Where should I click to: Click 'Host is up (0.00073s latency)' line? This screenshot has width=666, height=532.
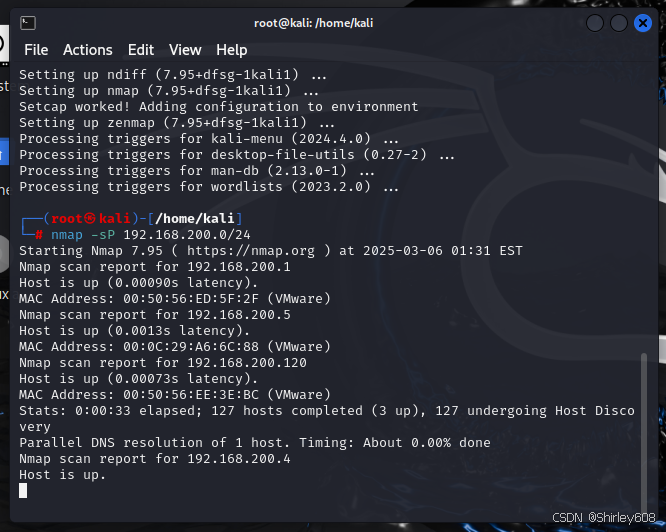point(138,379)
